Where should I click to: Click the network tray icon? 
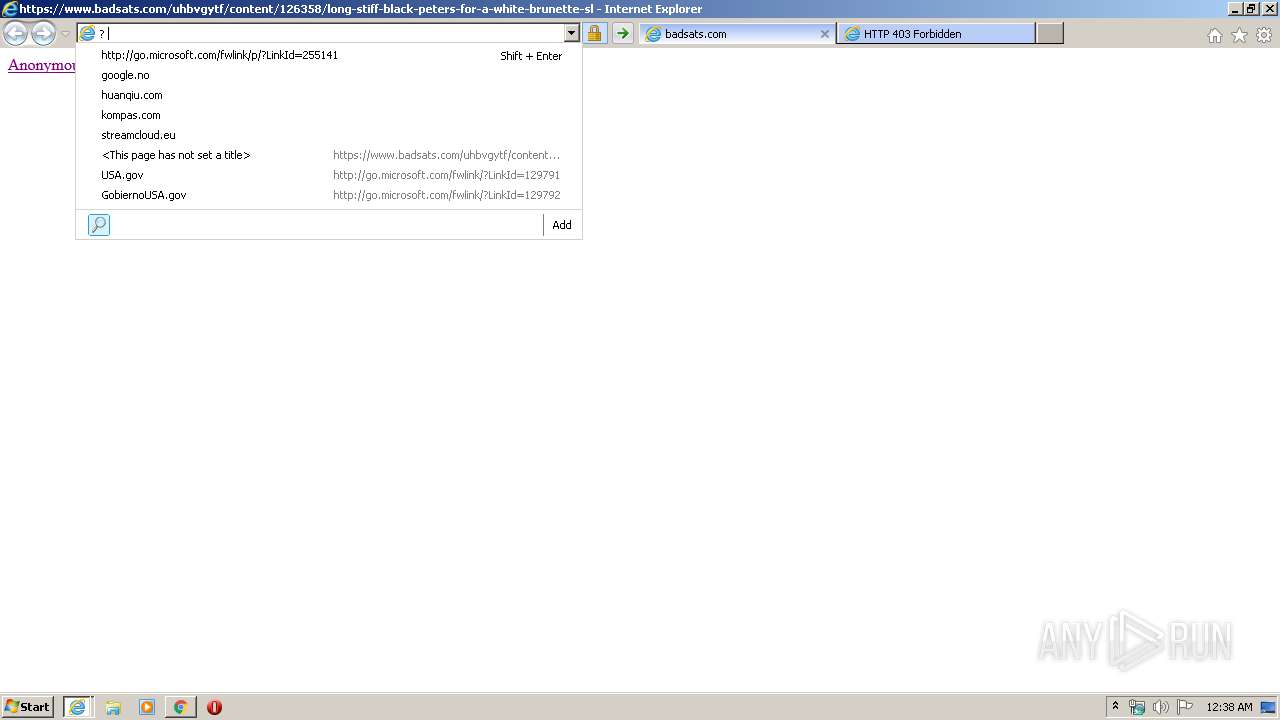pyautogui.click(x=1137, y=707)
